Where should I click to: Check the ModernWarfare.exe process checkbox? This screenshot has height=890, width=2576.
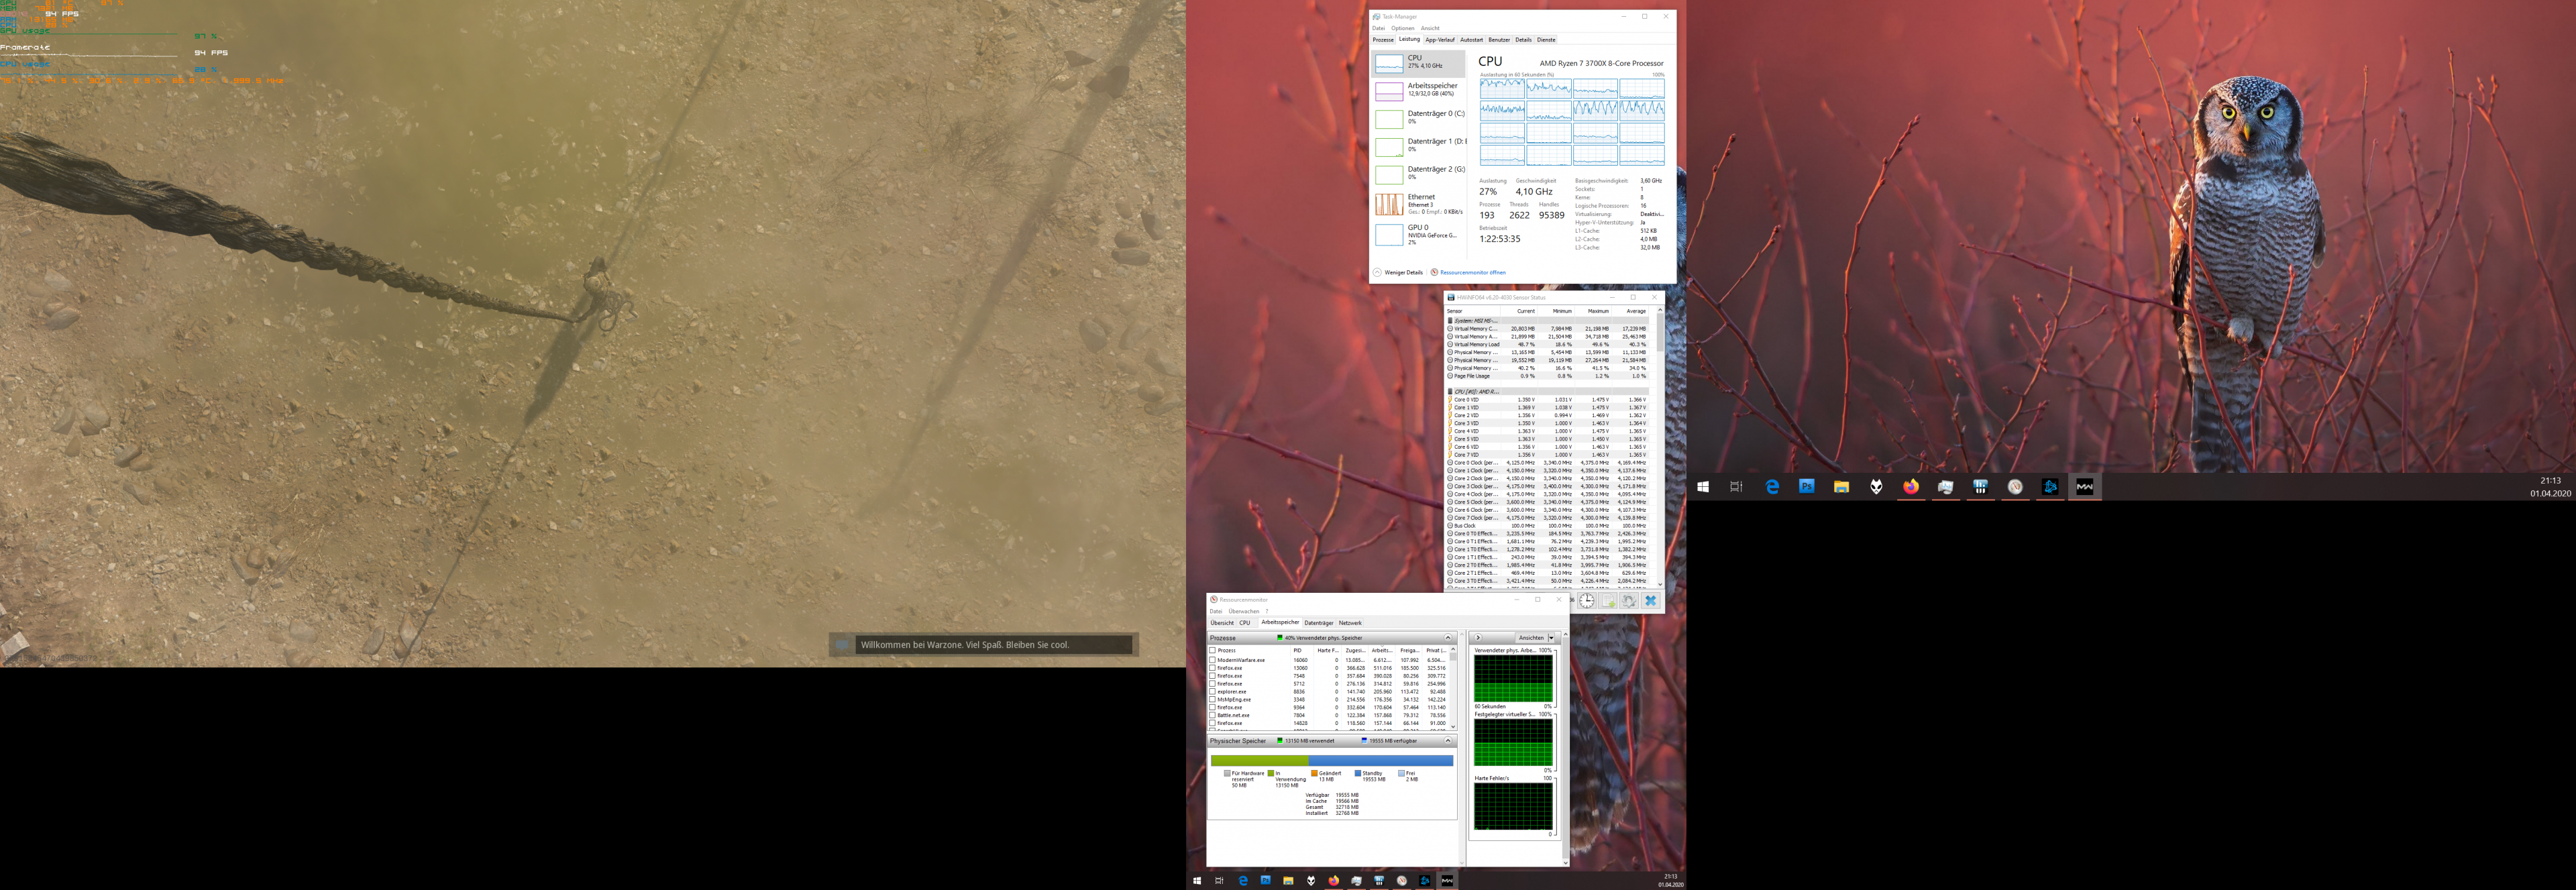point(1213,660)
